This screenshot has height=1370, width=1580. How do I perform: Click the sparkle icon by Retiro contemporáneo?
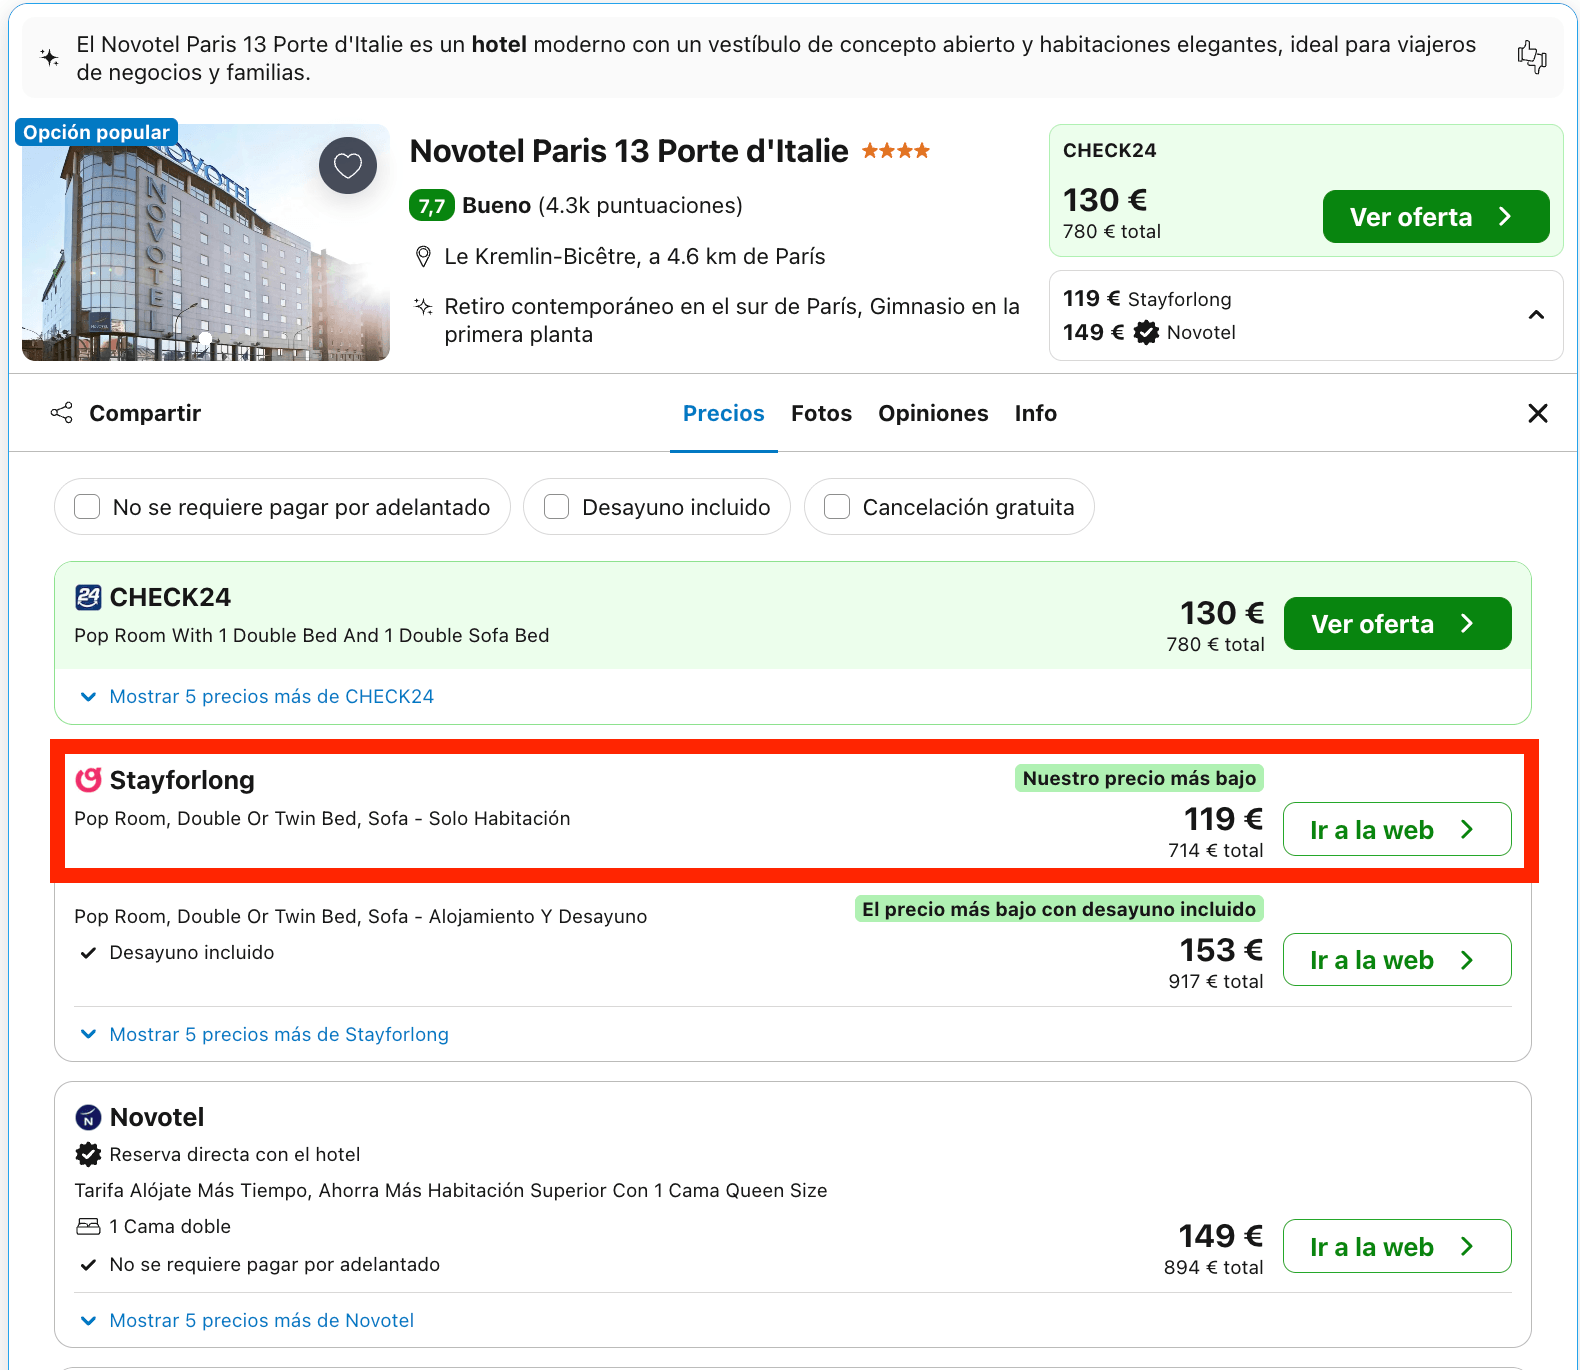point(423,306)
